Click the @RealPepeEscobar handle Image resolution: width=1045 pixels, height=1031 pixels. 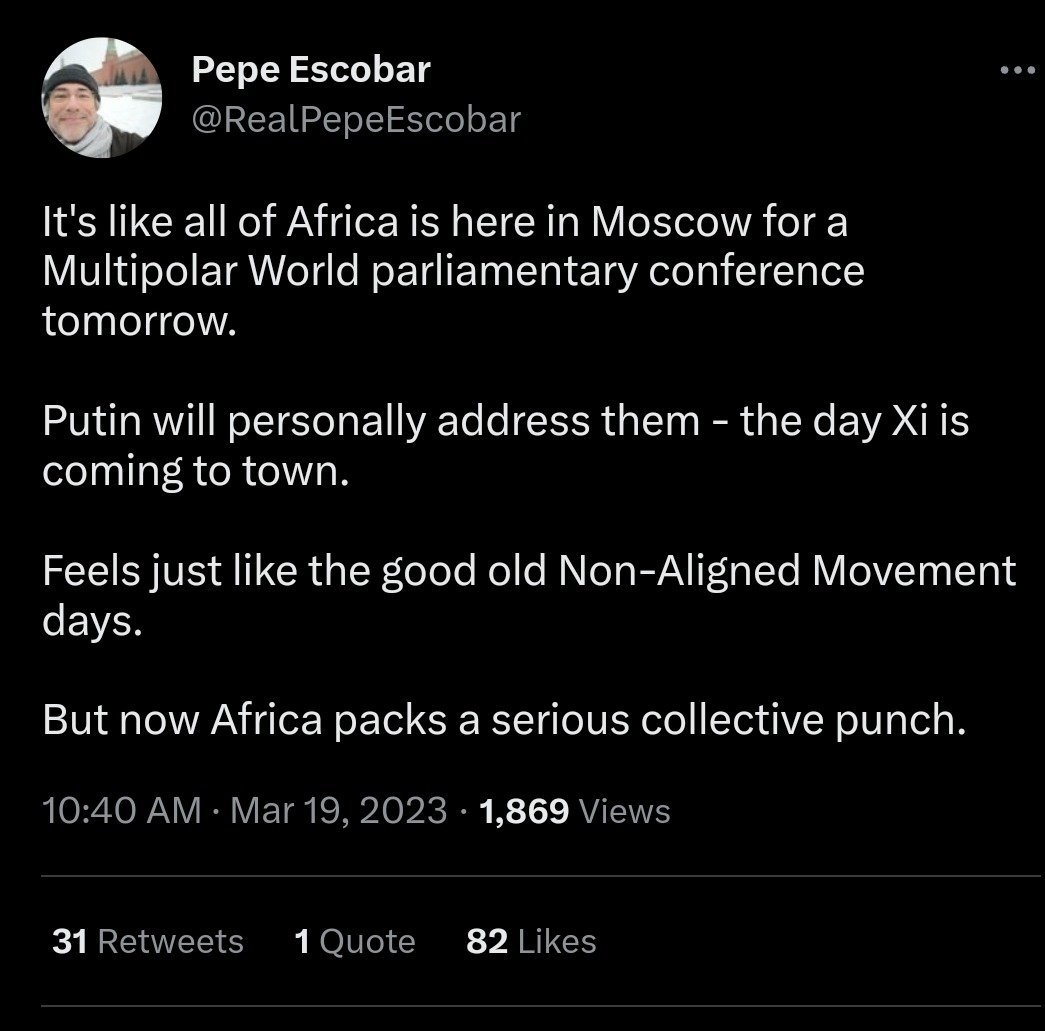[355, 120]
